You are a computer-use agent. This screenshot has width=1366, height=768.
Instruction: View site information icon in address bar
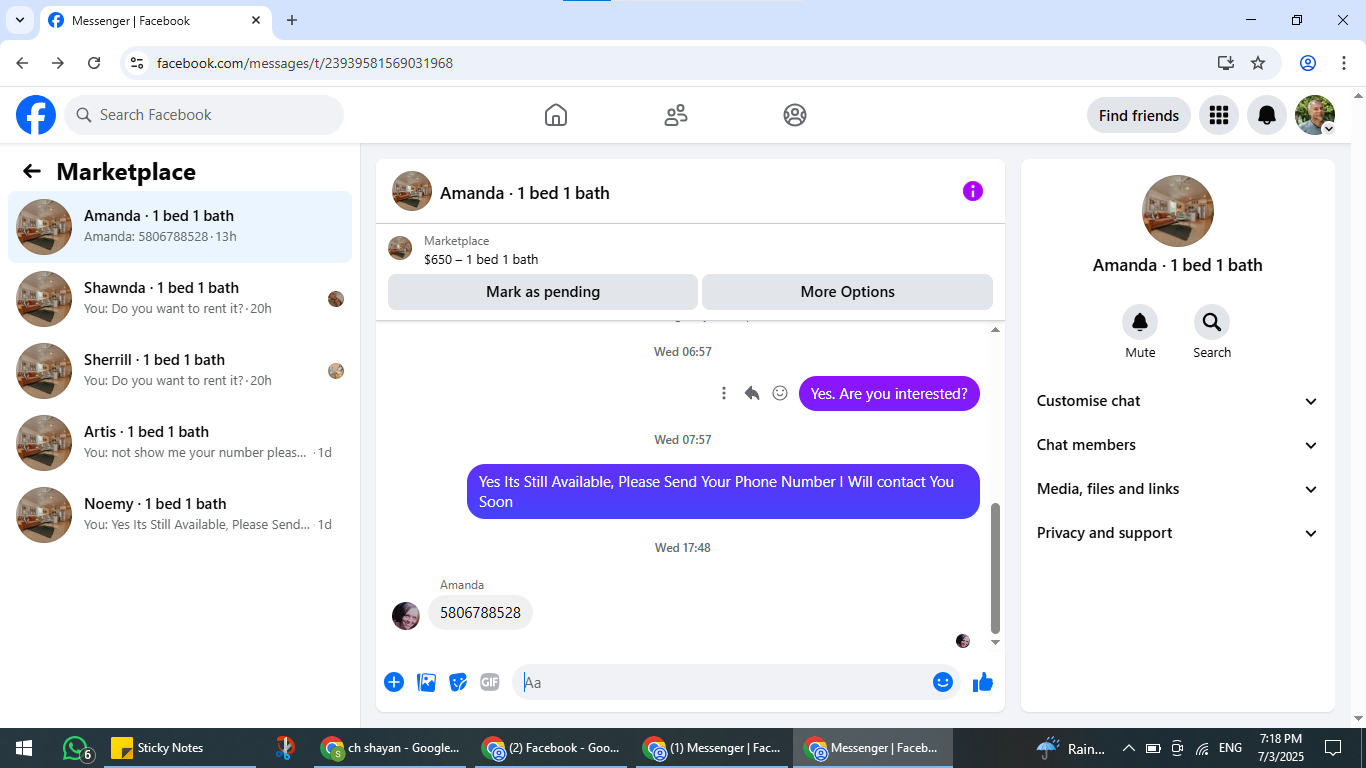(x=138, y=63)
